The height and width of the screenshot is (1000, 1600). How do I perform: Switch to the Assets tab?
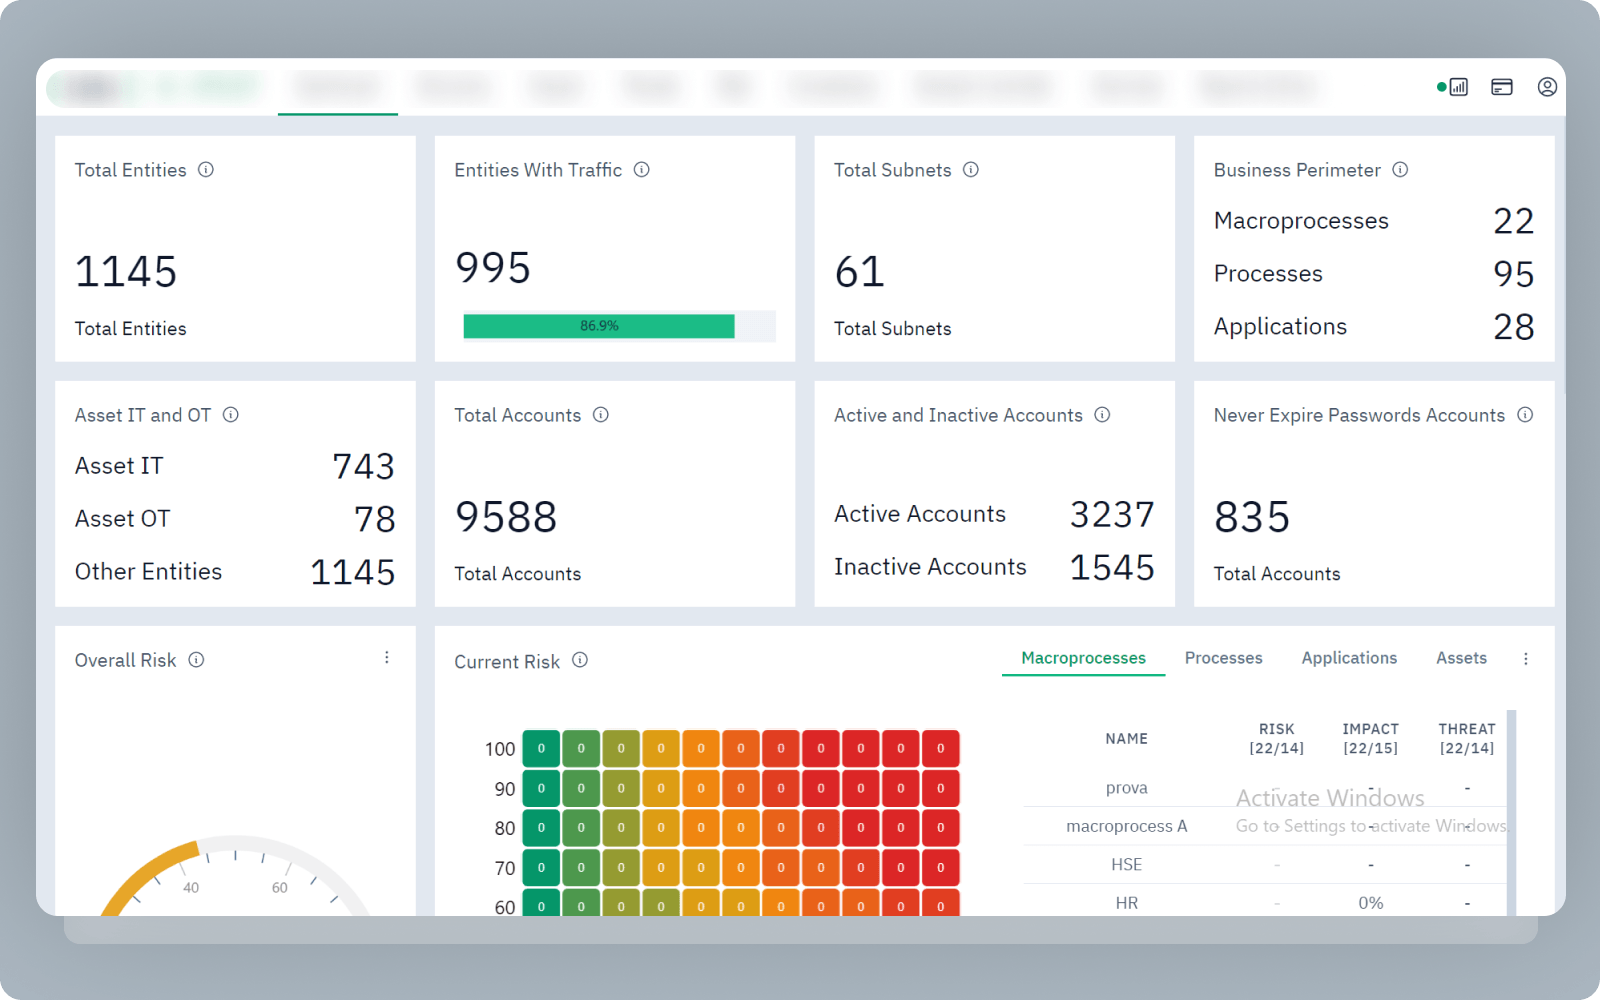1461,658
